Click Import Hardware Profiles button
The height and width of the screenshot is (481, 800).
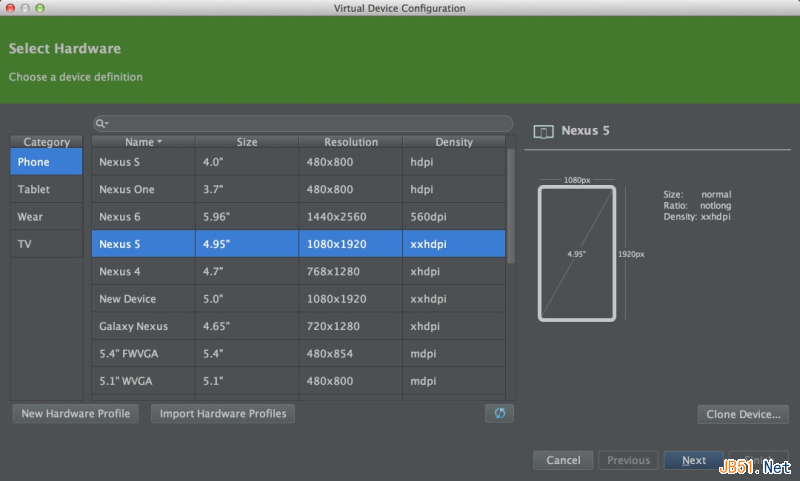point(223,413)
